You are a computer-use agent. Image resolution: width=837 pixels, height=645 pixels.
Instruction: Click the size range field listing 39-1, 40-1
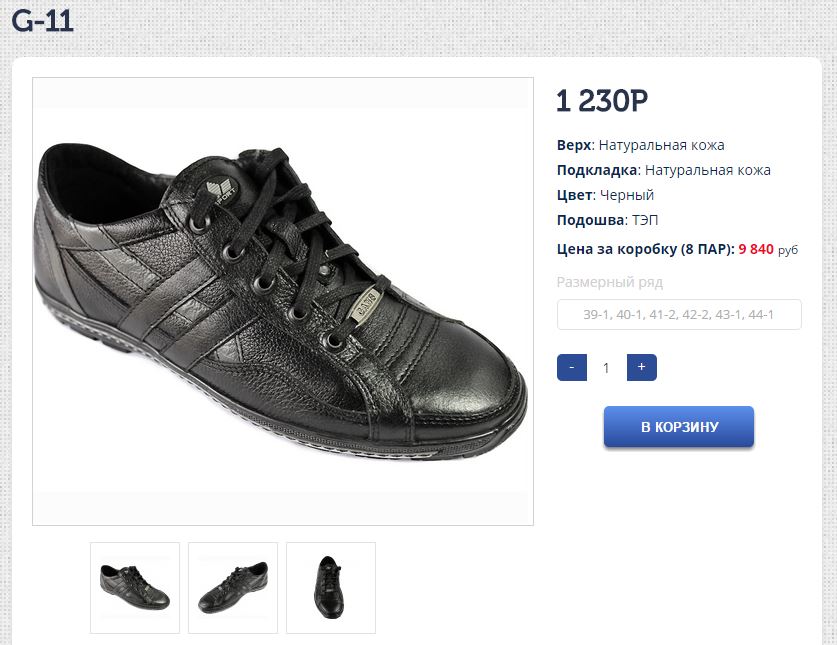click(x=679, y=314)
